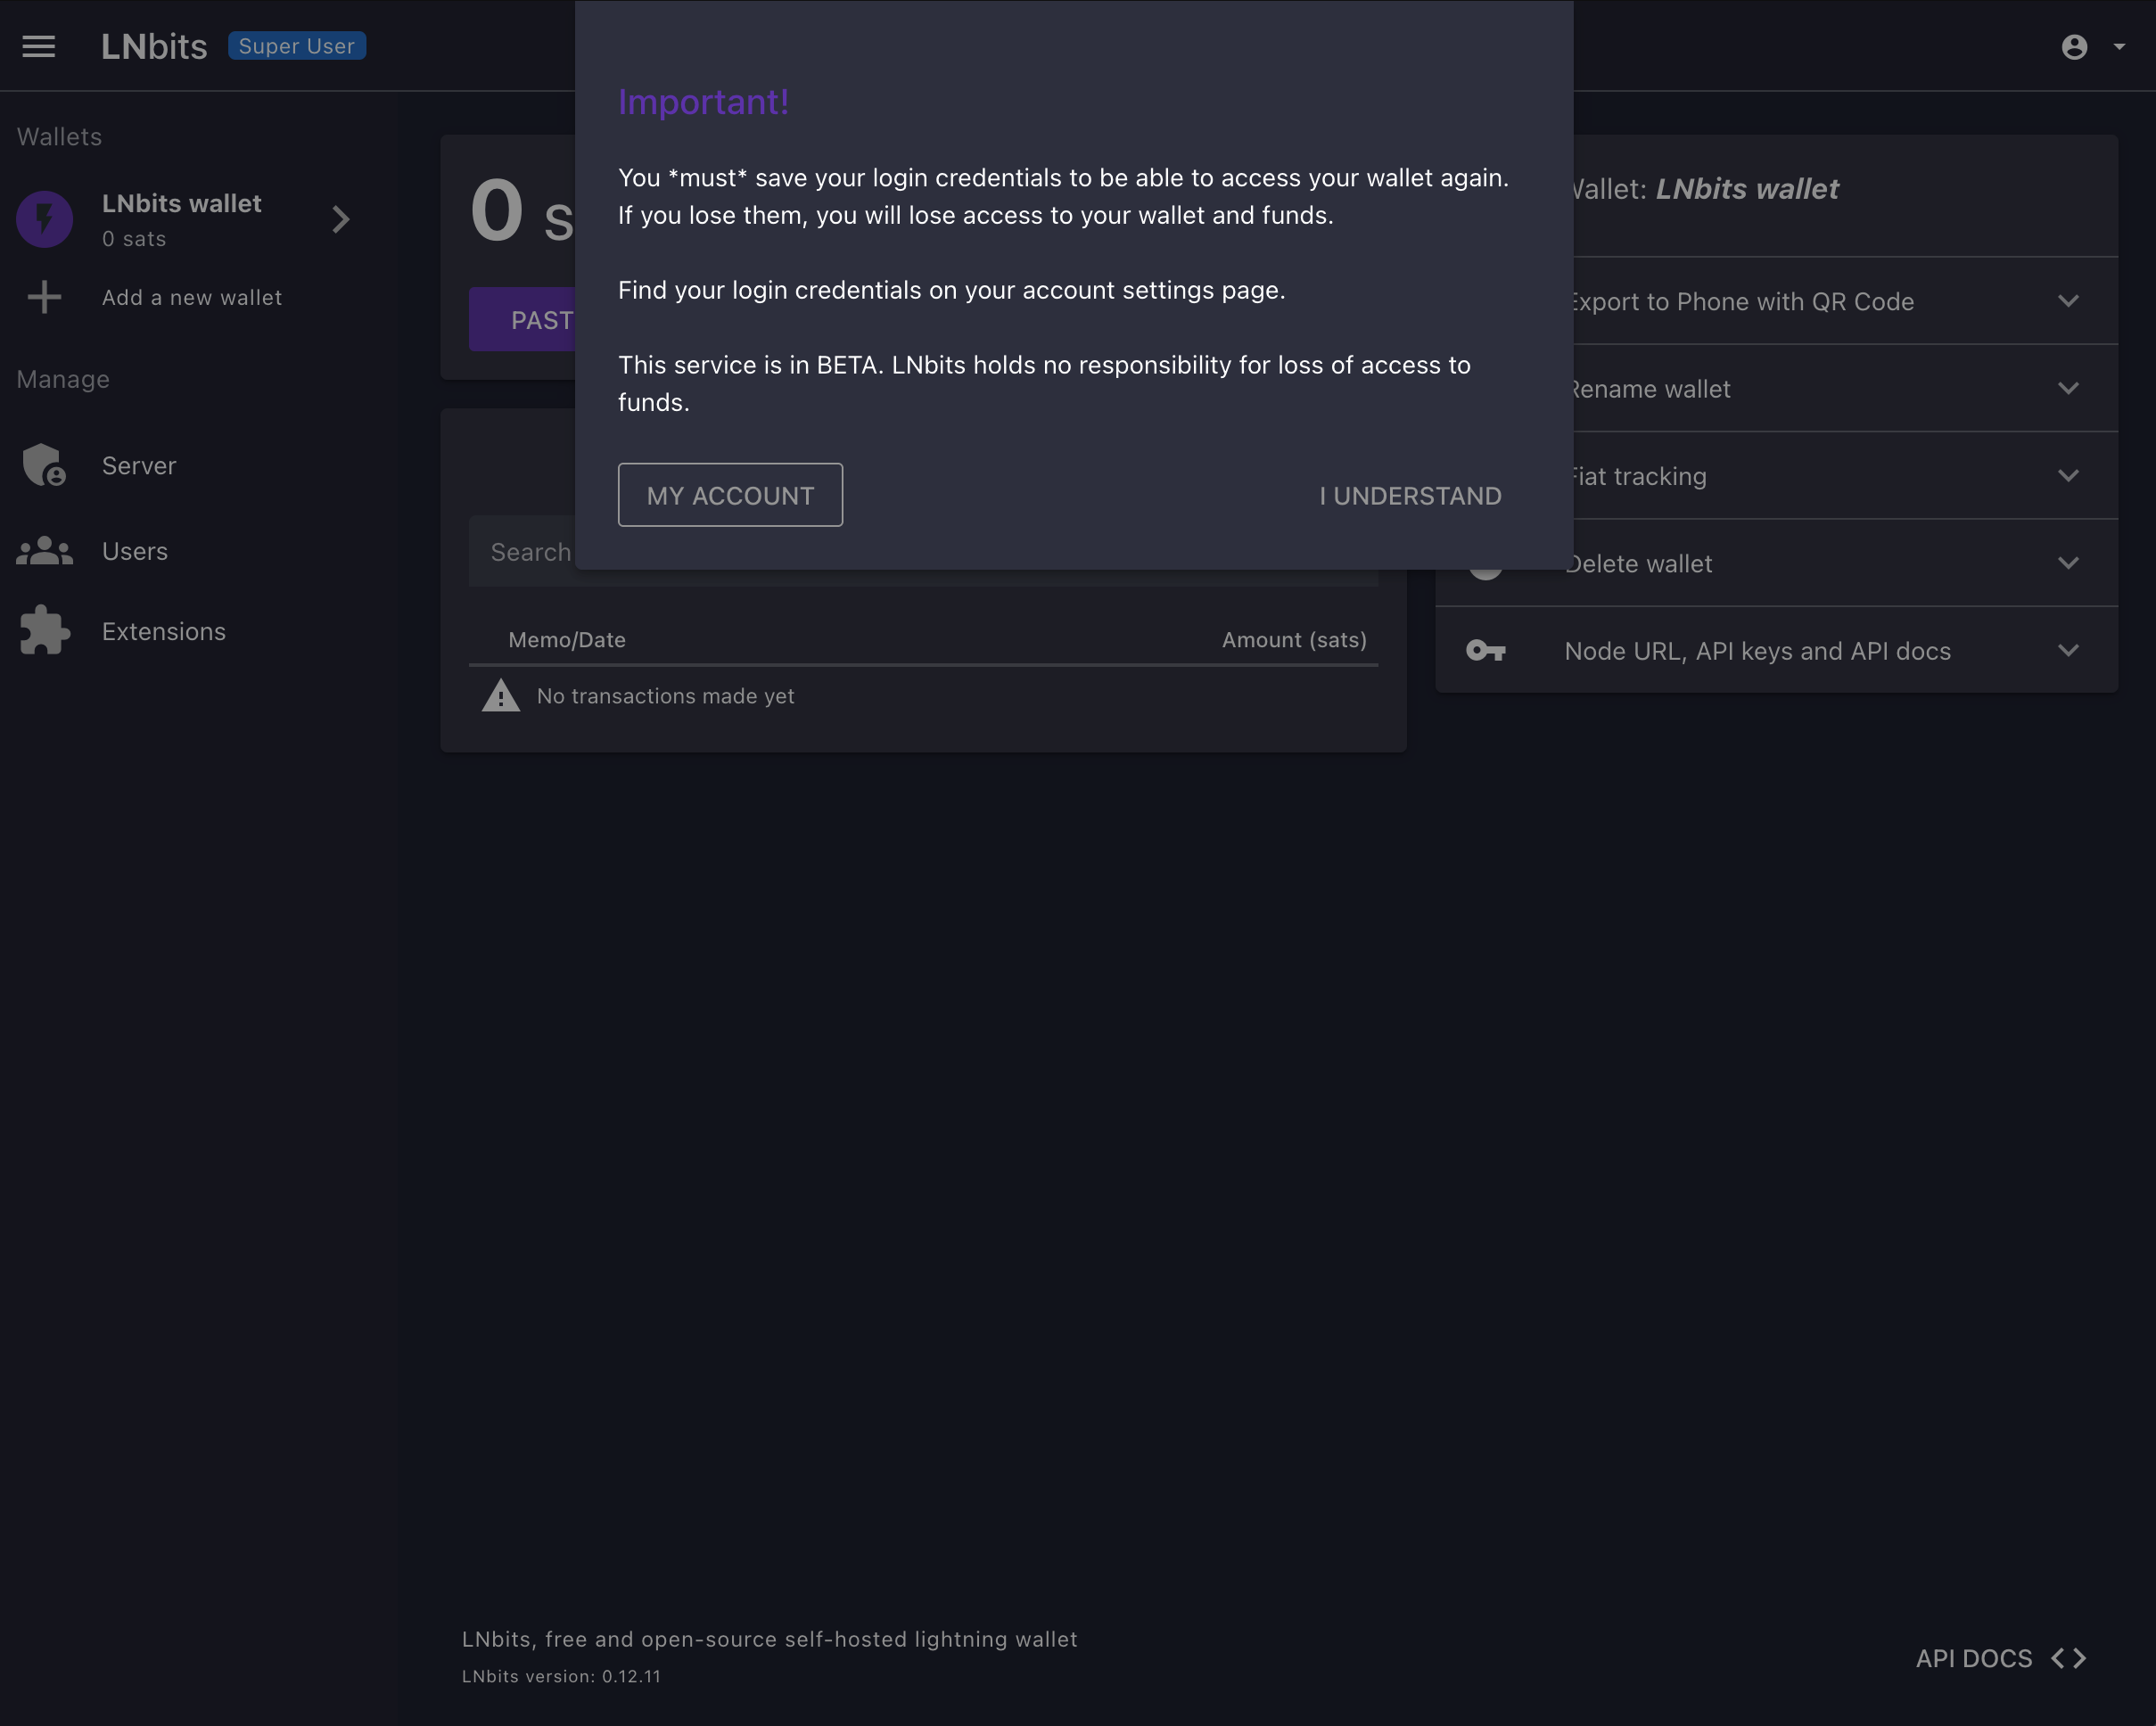Image resolution: width=2156 pixels, height=1726 pixels.
Task: Click the user account avatar icon
Action: click(2074, 47)
